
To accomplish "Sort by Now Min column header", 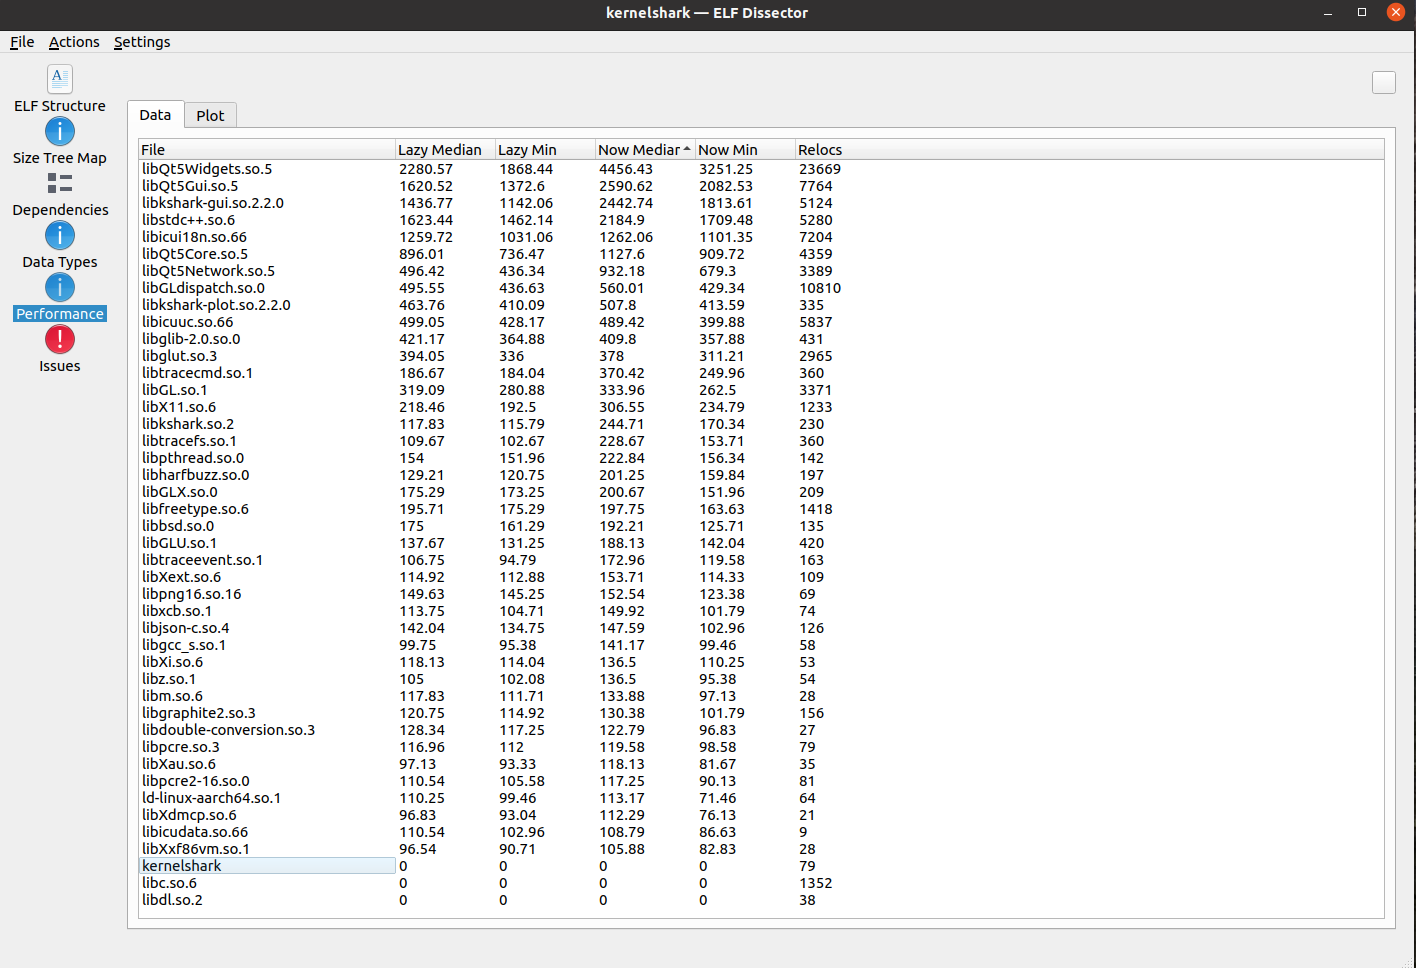I will click(745, 150).
